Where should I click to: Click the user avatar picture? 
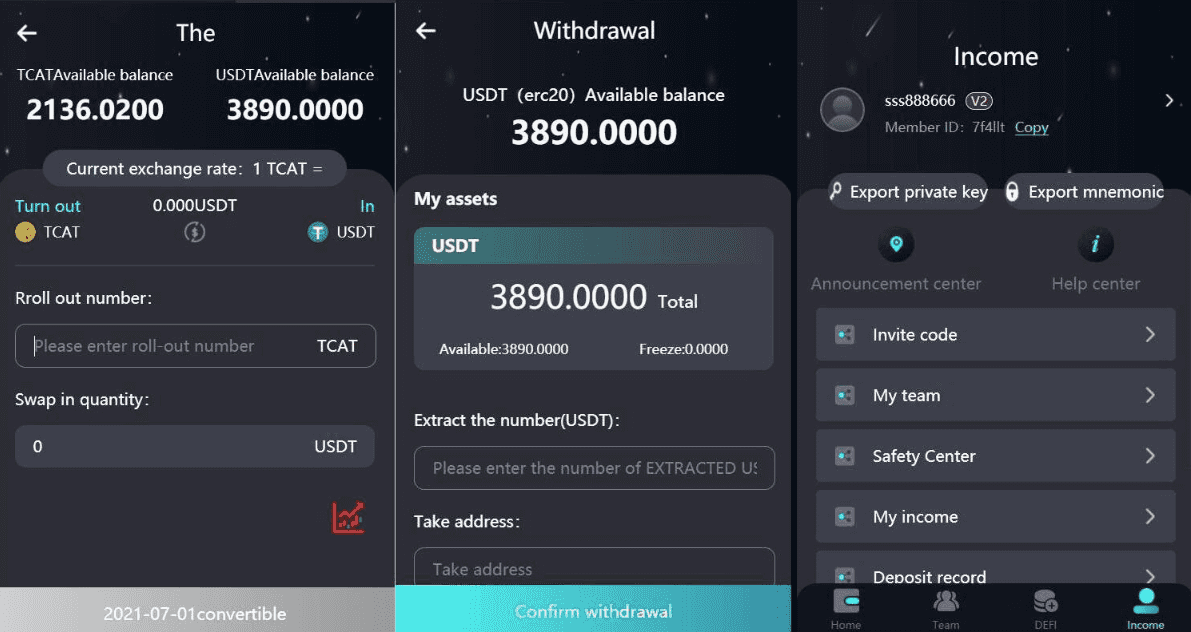click(842, 110)
